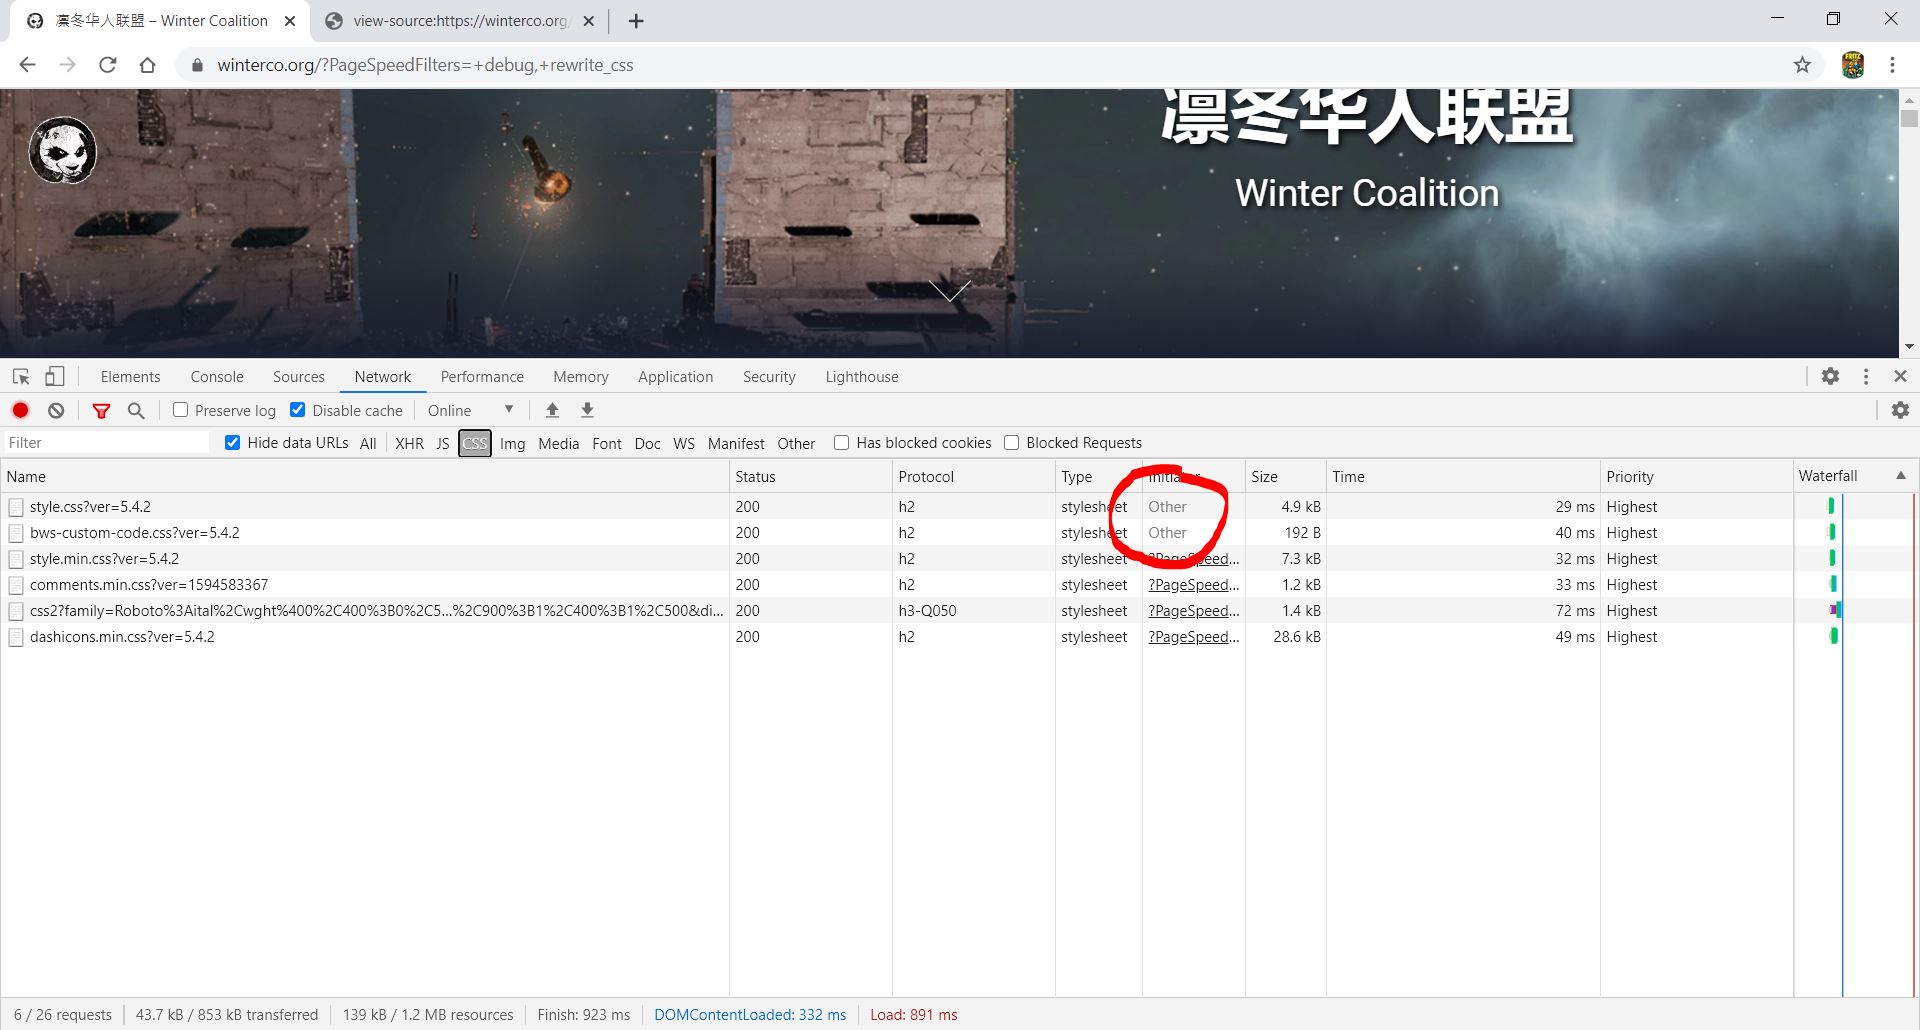
Task: Import HAR file with upload arrow
Action: (552, 410)
